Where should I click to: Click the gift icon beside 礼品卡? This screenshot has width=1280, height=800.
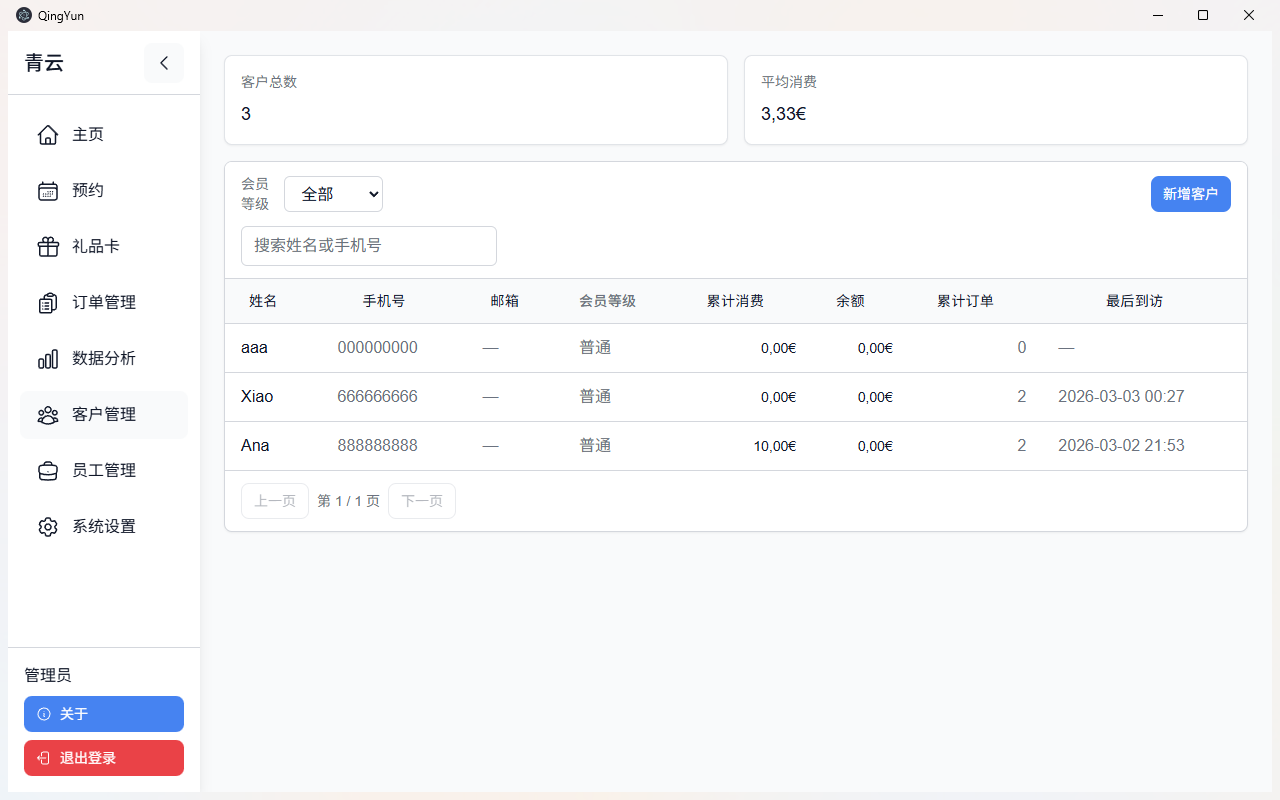[48, 247]
